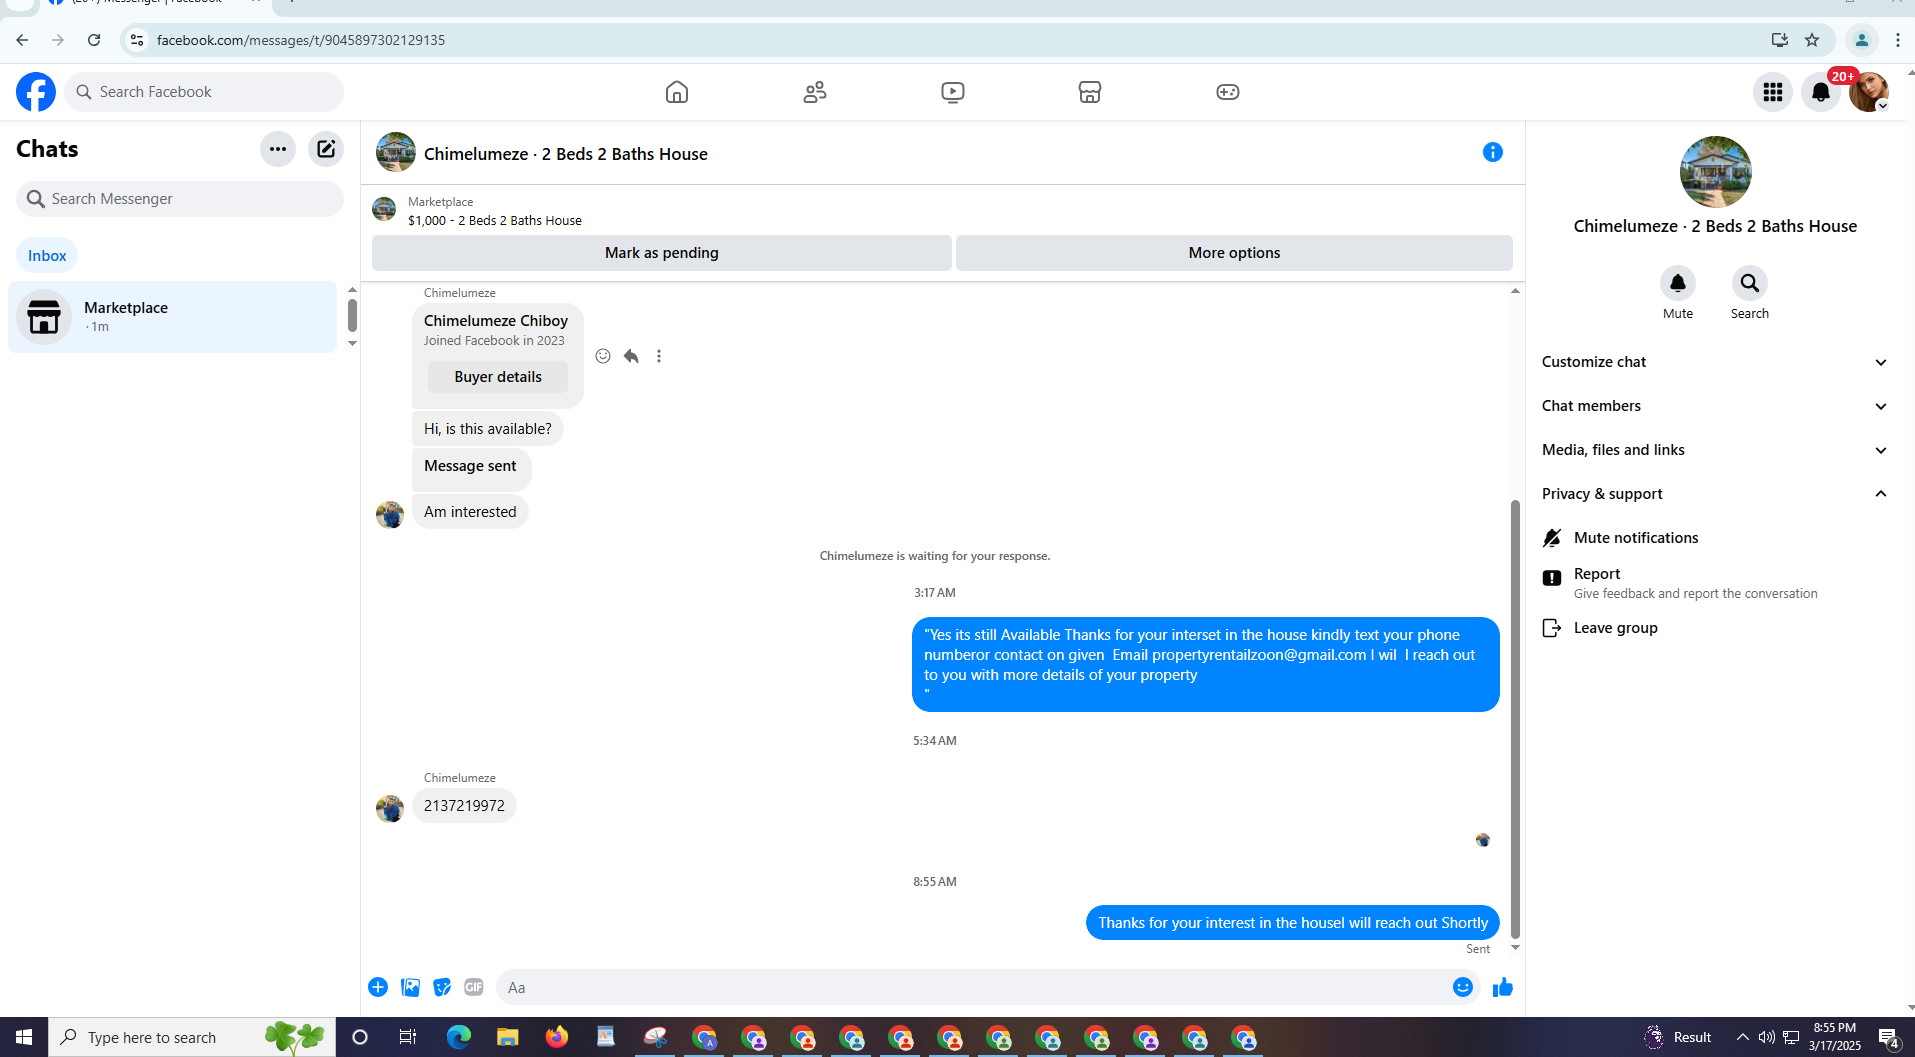Open Task View on taskbar
The height and width of the screenshot is (1057, 1915).
(408, 1037)
